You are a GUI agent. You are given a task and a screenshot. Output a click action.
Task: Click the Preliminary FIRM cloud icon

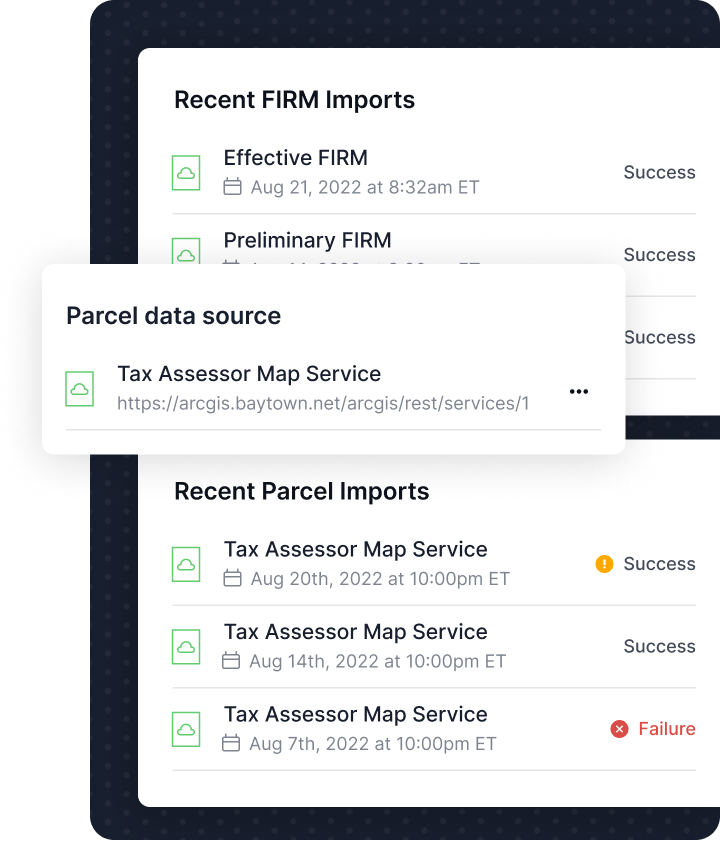pos(185,253)
